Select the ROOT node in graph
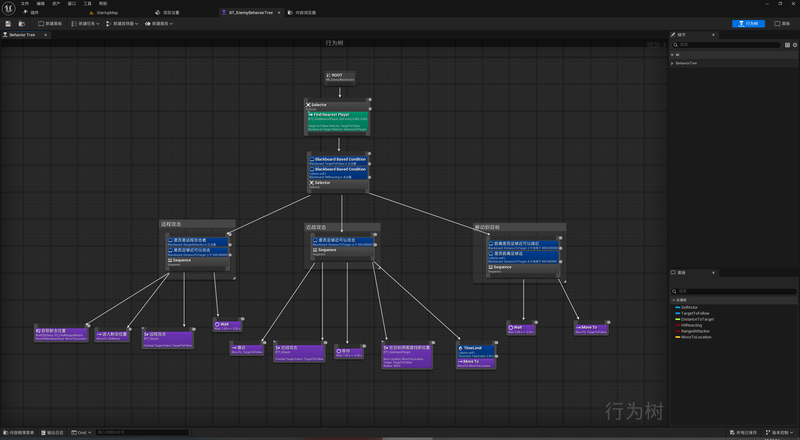The height and width of the screenshot is (440, 800). (340, 77)
